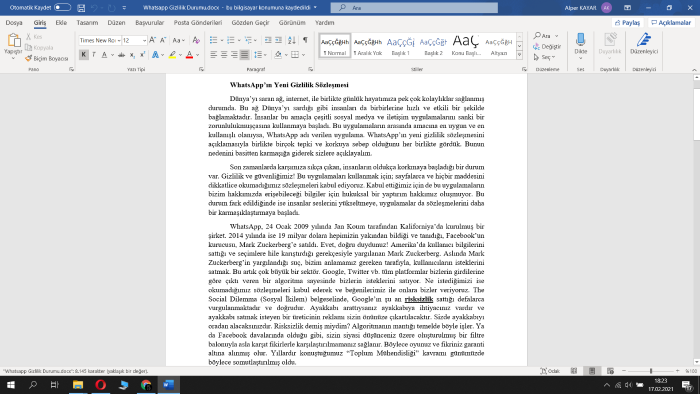Increase font size with grow font icon

[153, 40]
